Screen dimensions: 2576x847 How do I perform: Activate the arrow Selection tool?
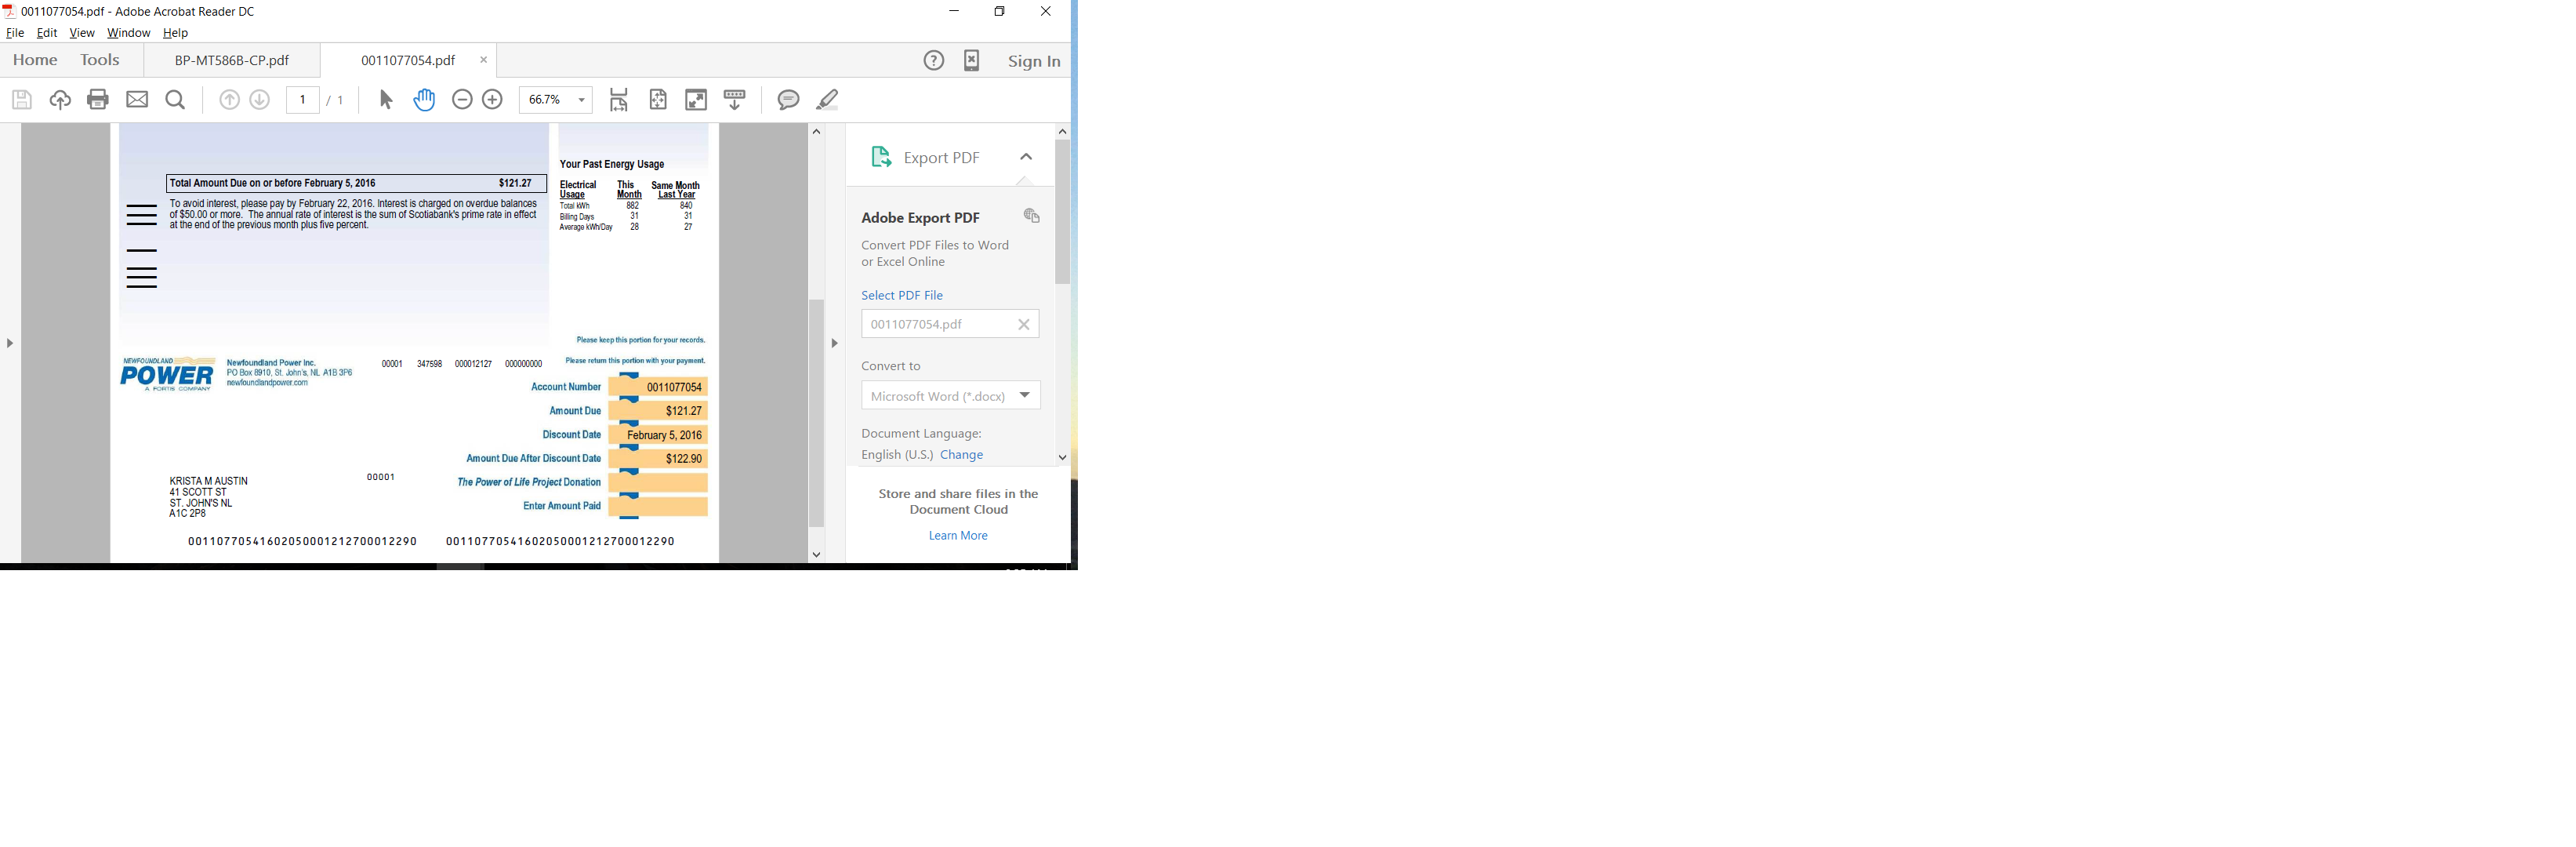(386, 99)
